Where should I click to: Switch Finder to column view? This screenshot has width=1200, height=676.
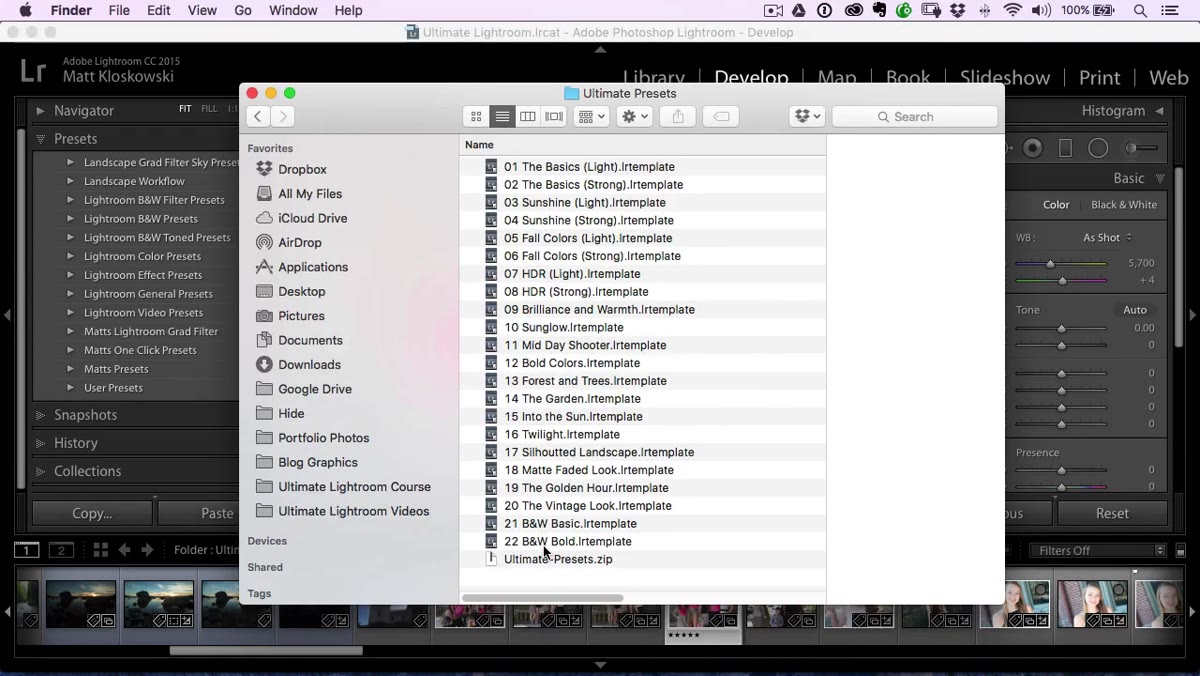tap(528, 117)
